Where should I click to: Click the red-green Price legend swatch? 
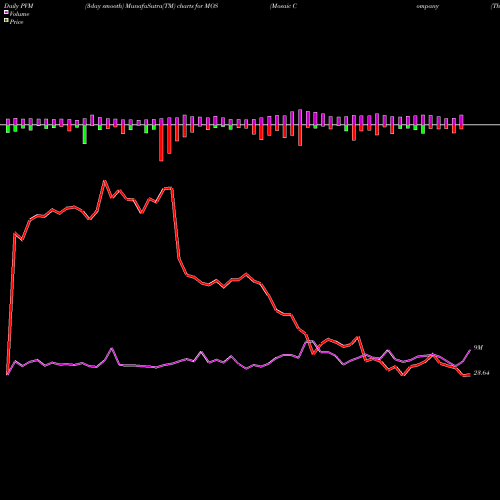pos(6,21)
